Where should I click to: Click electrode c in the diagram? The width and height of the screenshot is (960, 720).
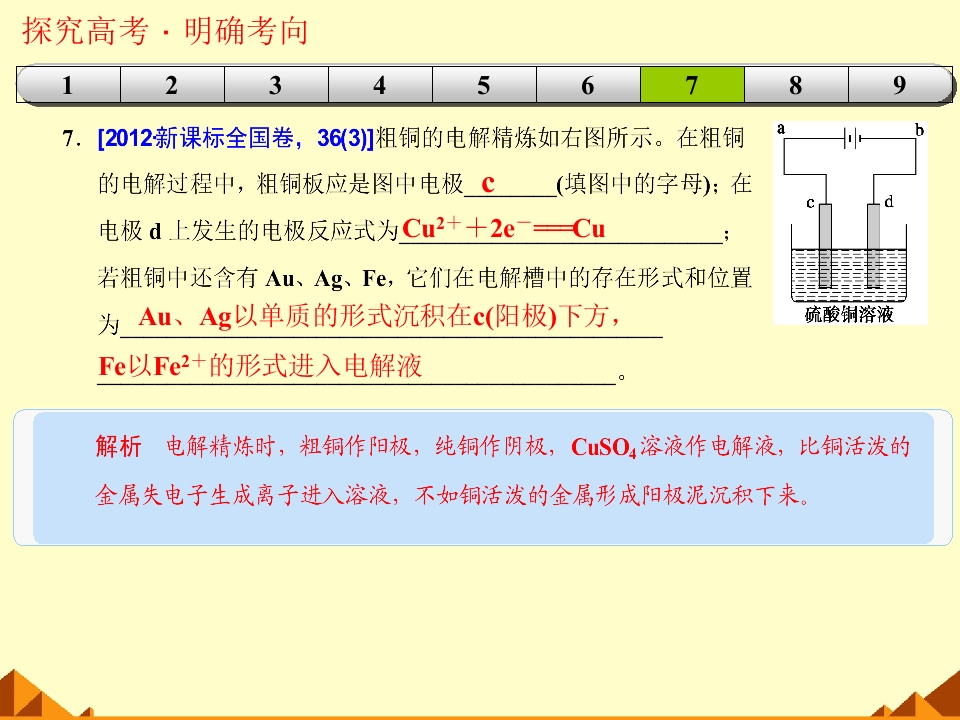tap(825, 245)
